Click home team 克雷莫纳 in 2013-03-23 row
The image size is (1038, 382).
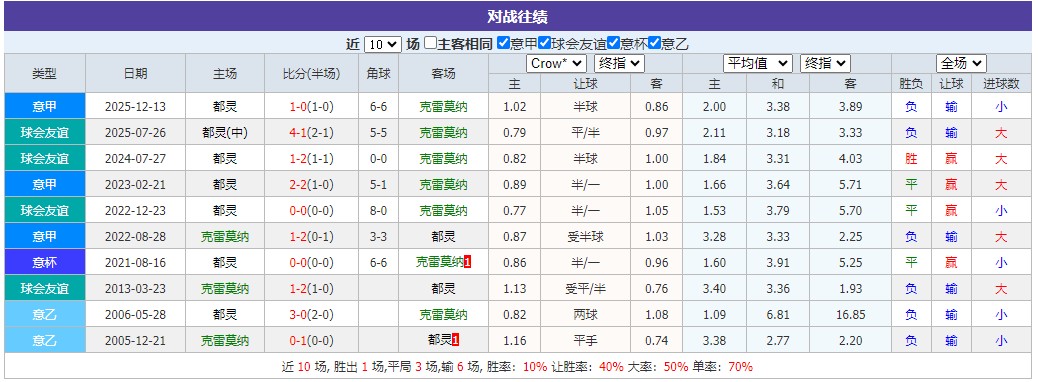pos(225,289)
